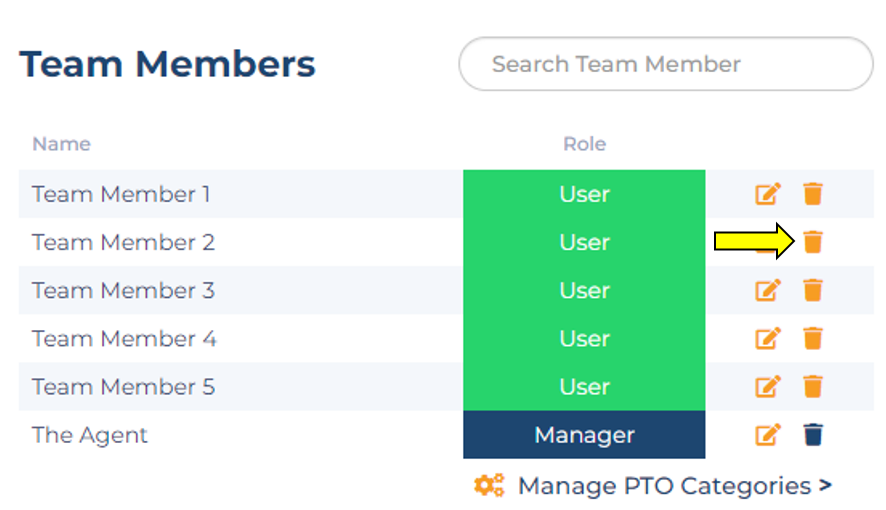886x510 pixels.
Task: Edit Team Member 1 using pencil icon
Action: coord(768,194)
